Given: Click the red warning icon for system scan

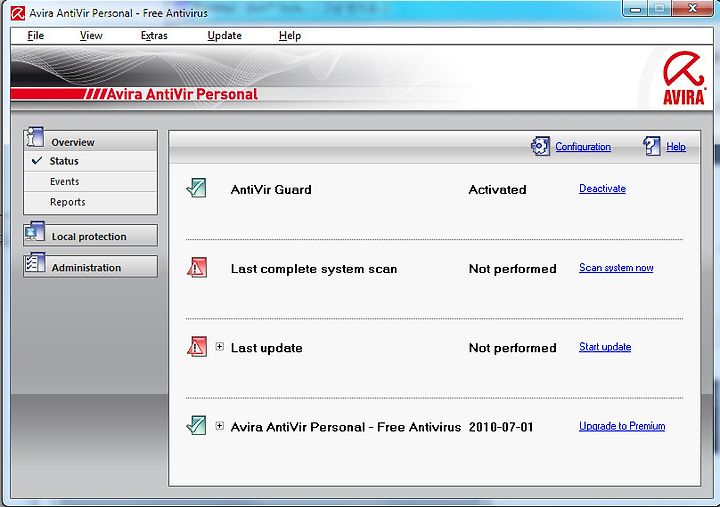Looking at the screenshot, I should point(197,267).
